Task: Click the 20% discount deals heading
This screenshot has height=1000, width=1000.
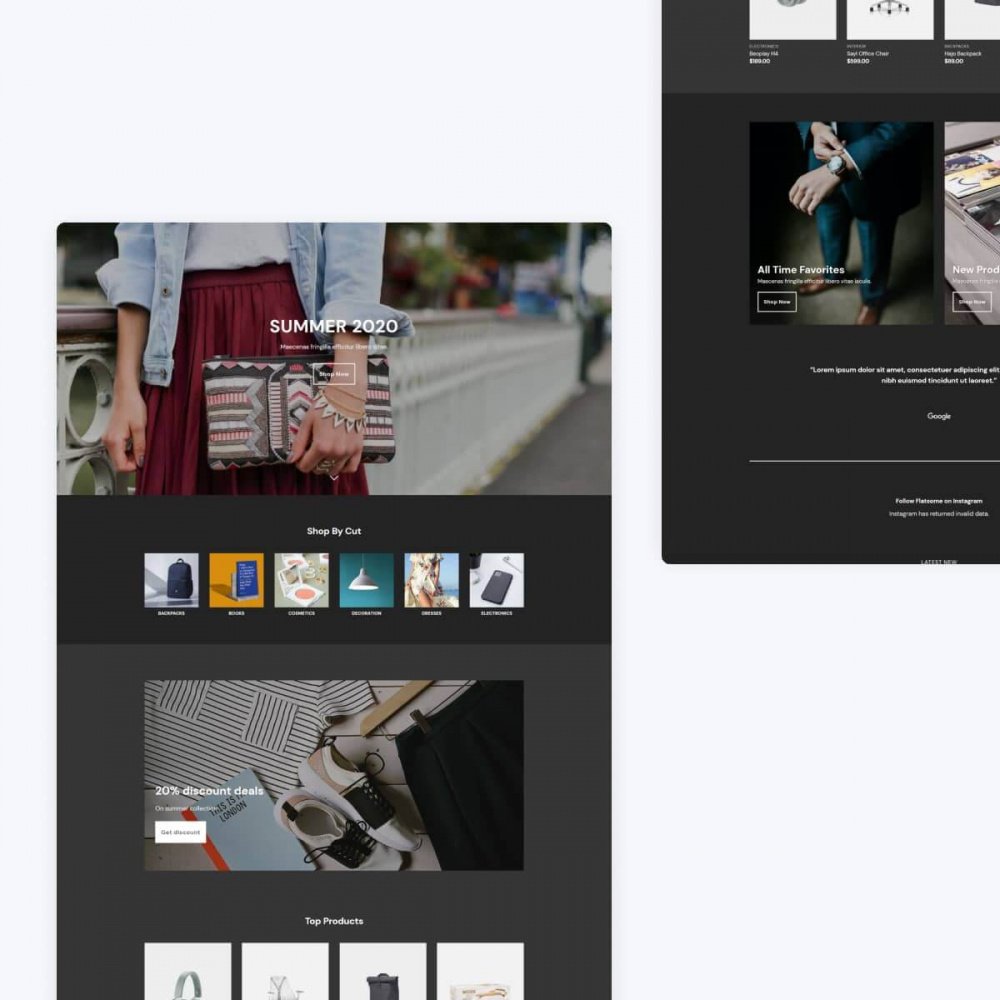Action: [209, 791]
